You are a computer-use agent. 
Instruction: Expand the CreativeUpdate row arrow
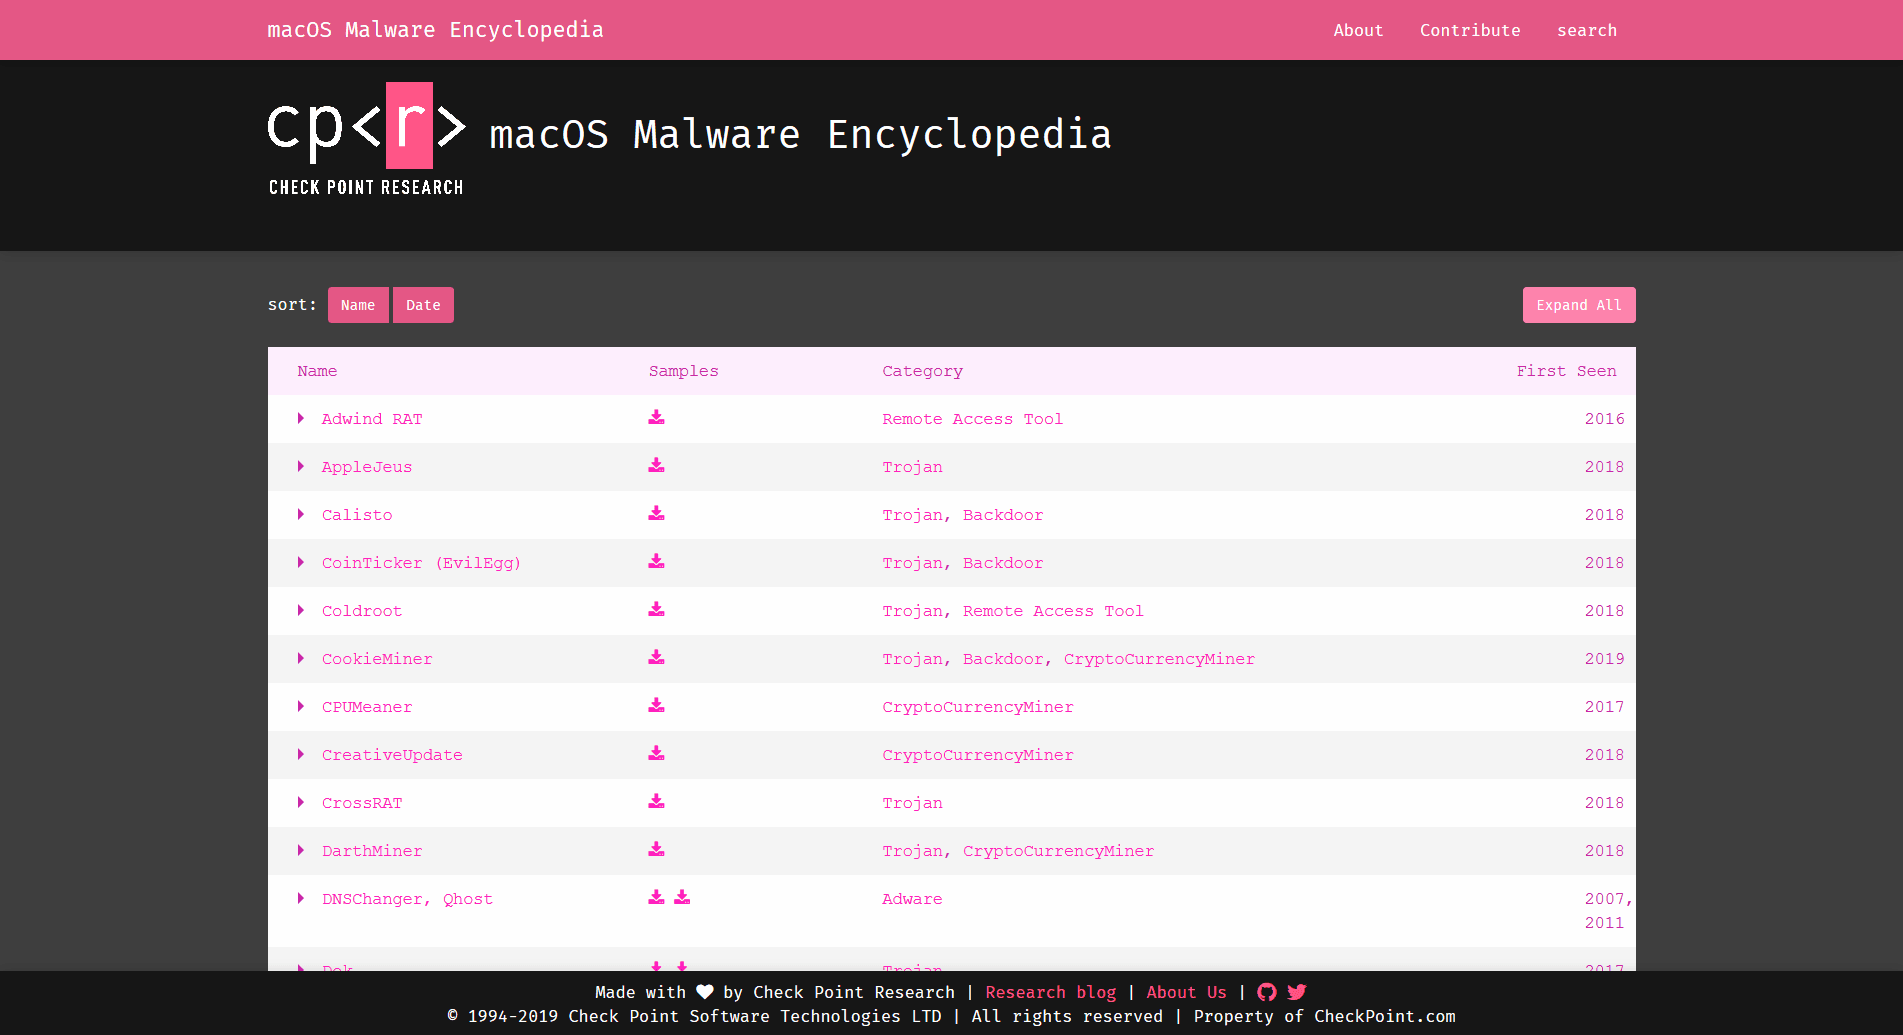300,754
